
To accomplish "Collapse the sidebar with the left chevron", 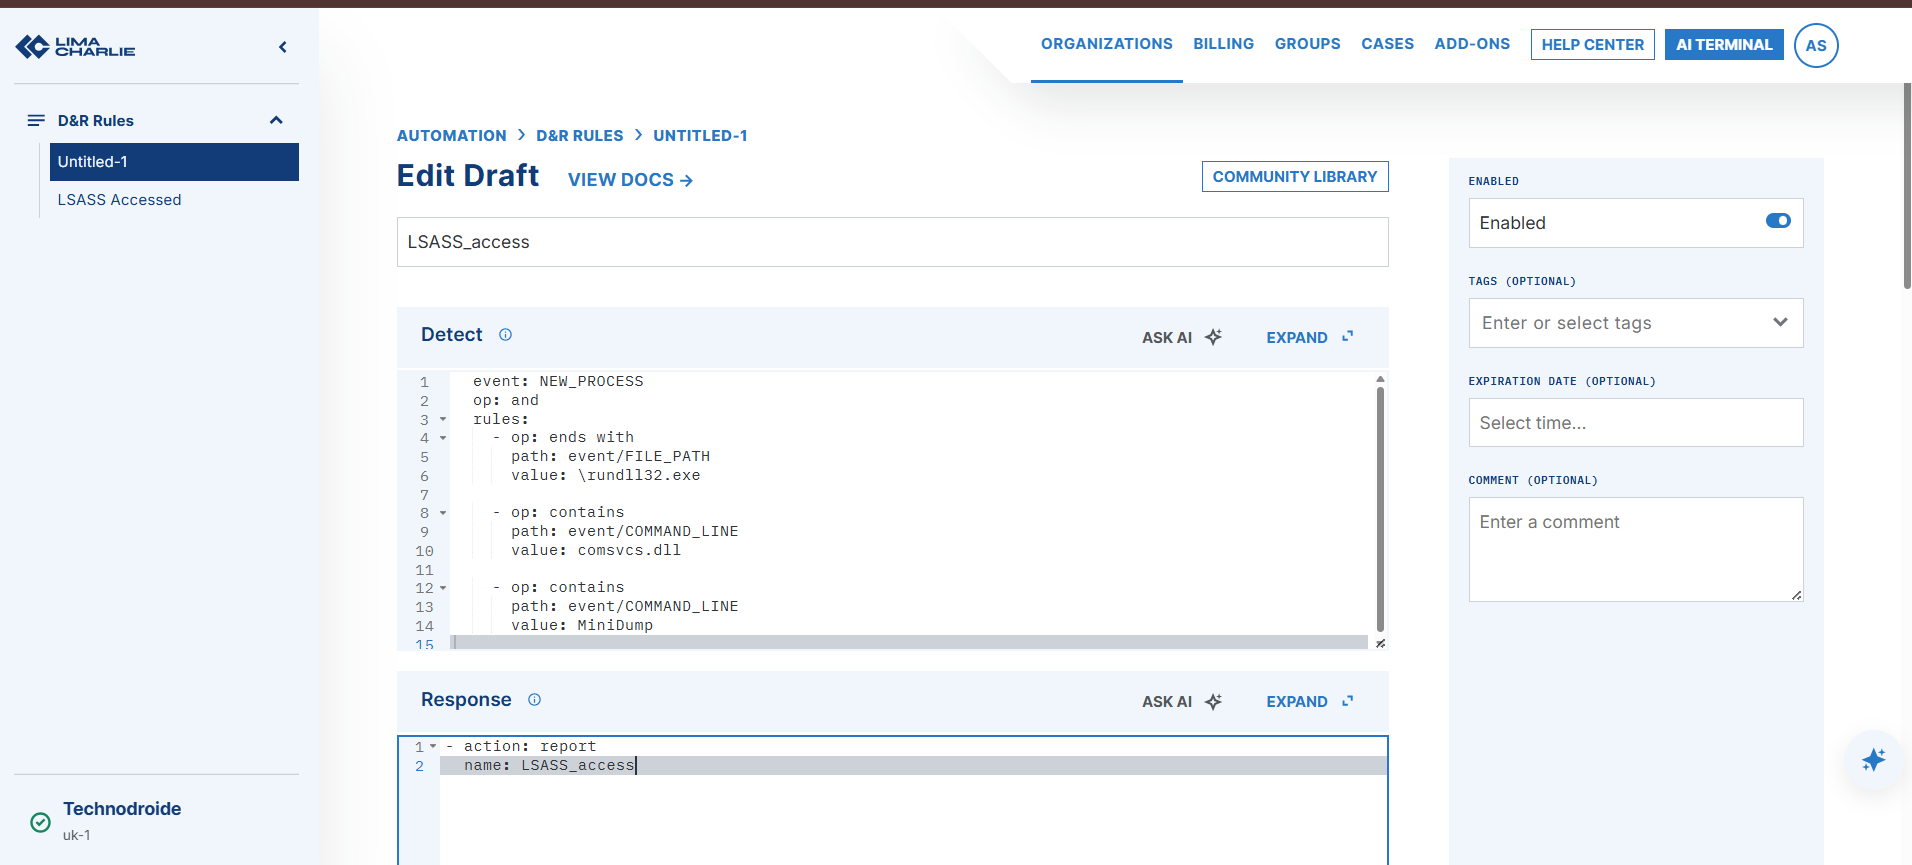I will click(x=283, y=47).
